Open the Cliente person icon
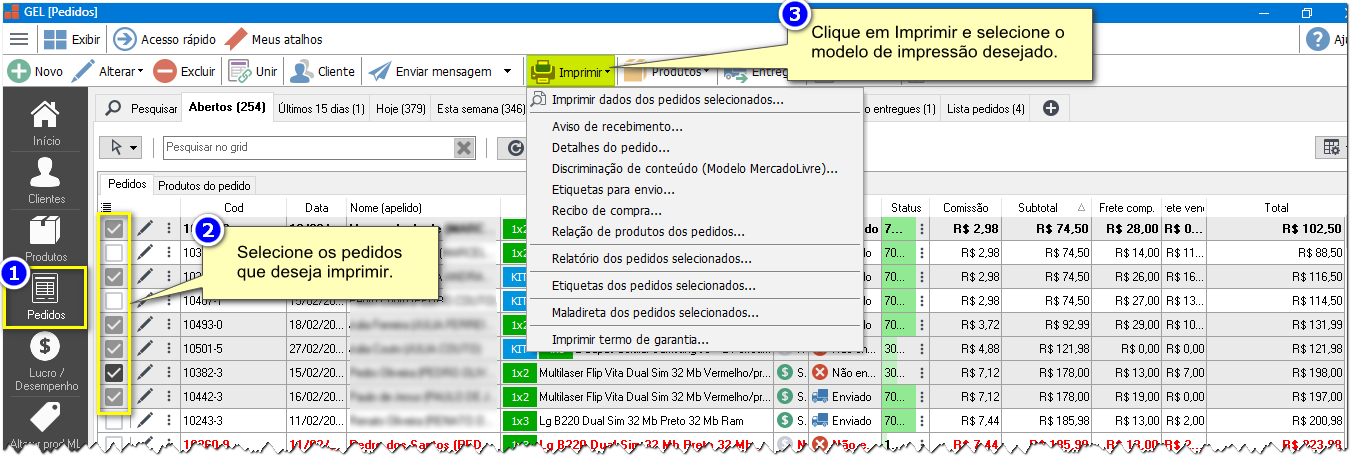The image size is (1351, 463). 300,72
